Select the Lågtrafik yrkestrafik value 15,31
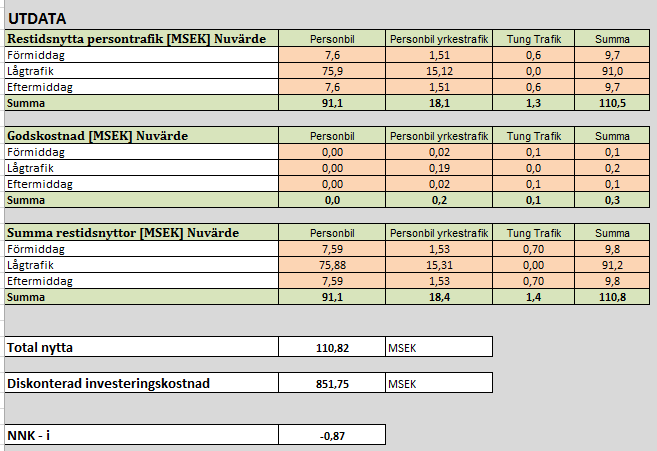The width and height of the screenshot is (657, 451). tap(439, 264)
